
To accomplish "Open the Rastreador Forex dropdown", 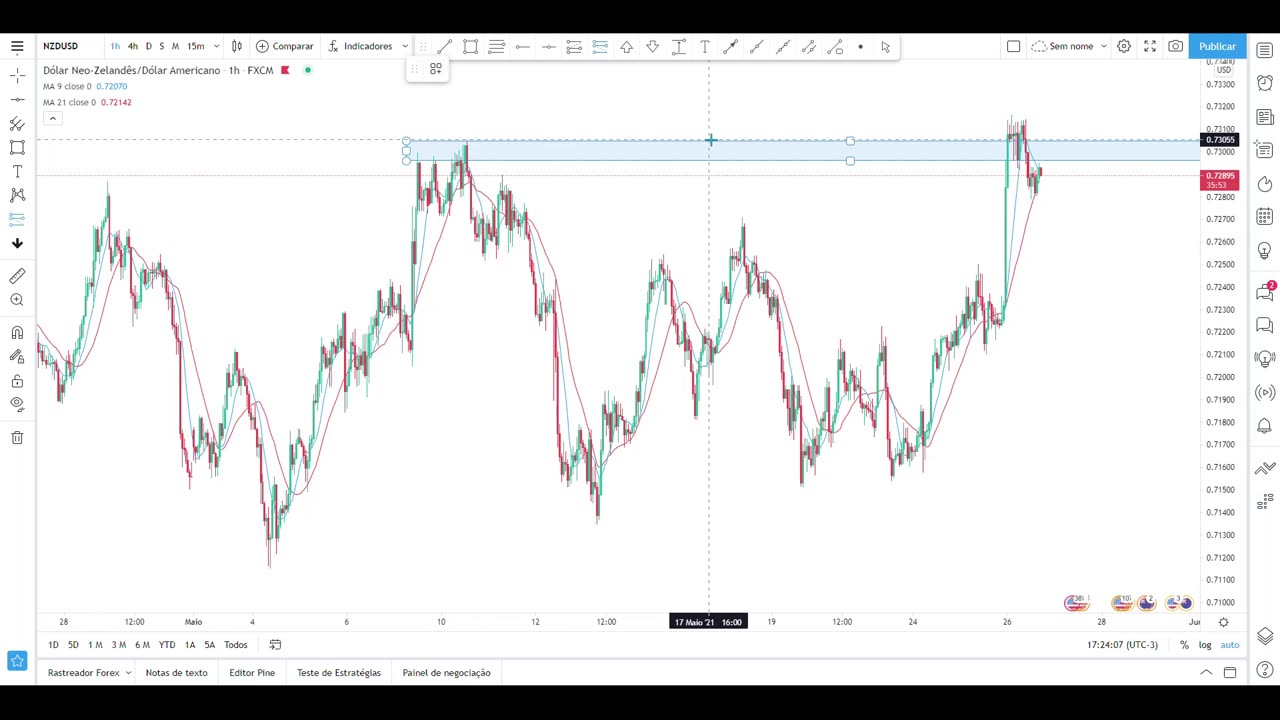I will coord(90,673).
